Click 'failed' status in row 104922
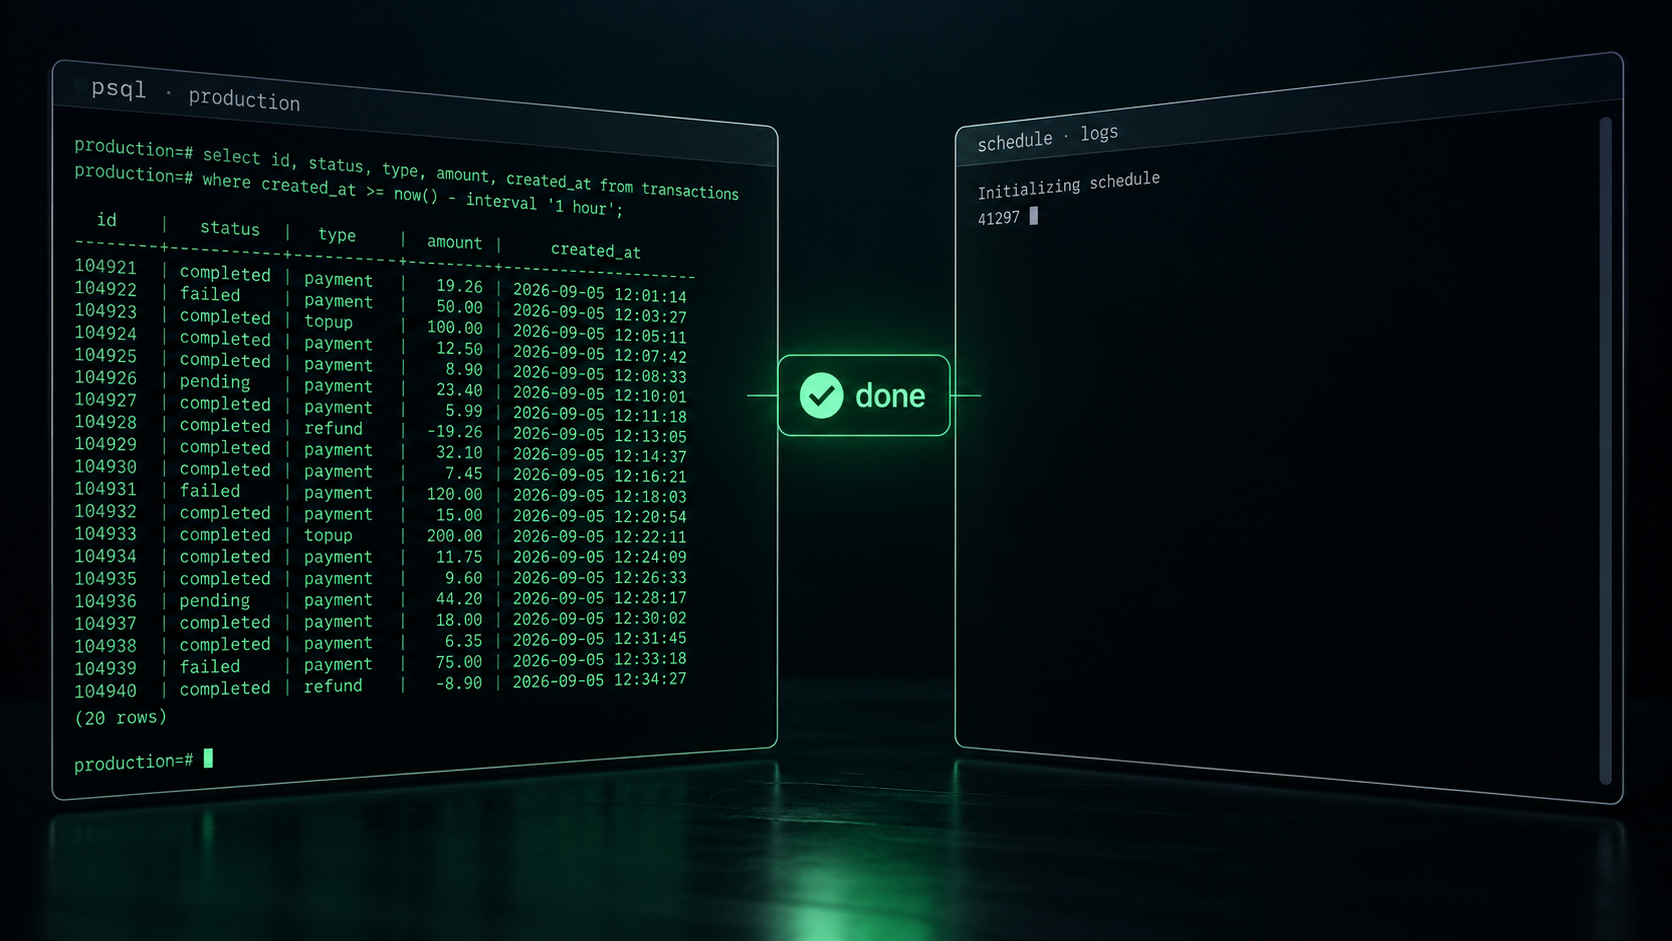 (x=210, y=294)
